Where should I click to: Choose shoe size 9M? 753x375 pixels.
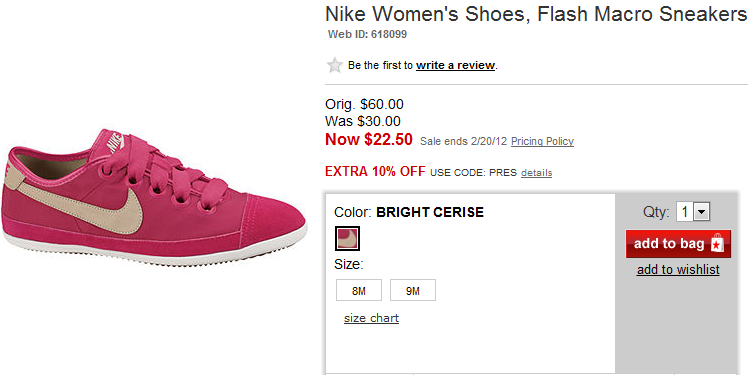coord(413,290)
